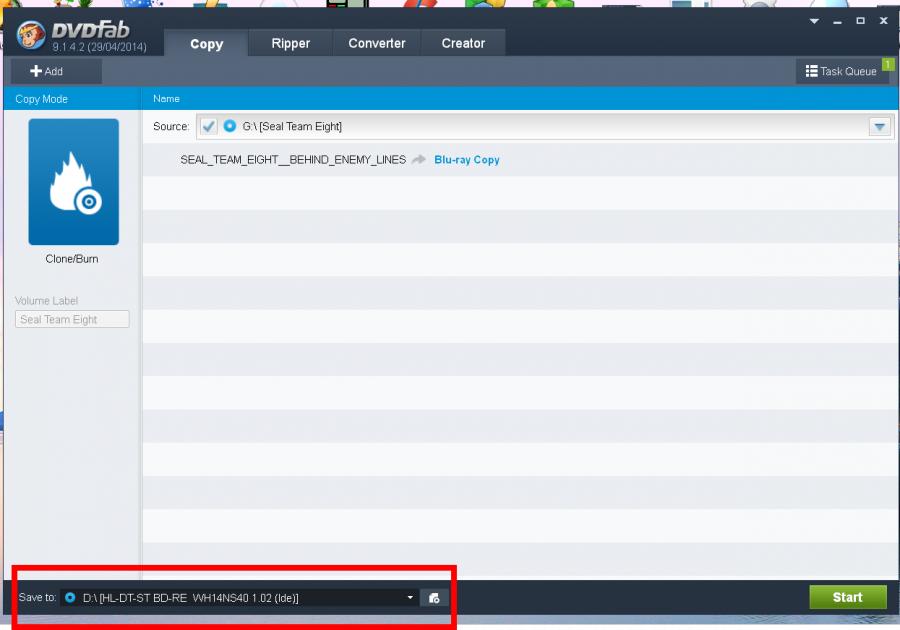Click the arrow icon before Blu-ray Copy
Screen dimensions: 900x630
click(x=419, y=160)
